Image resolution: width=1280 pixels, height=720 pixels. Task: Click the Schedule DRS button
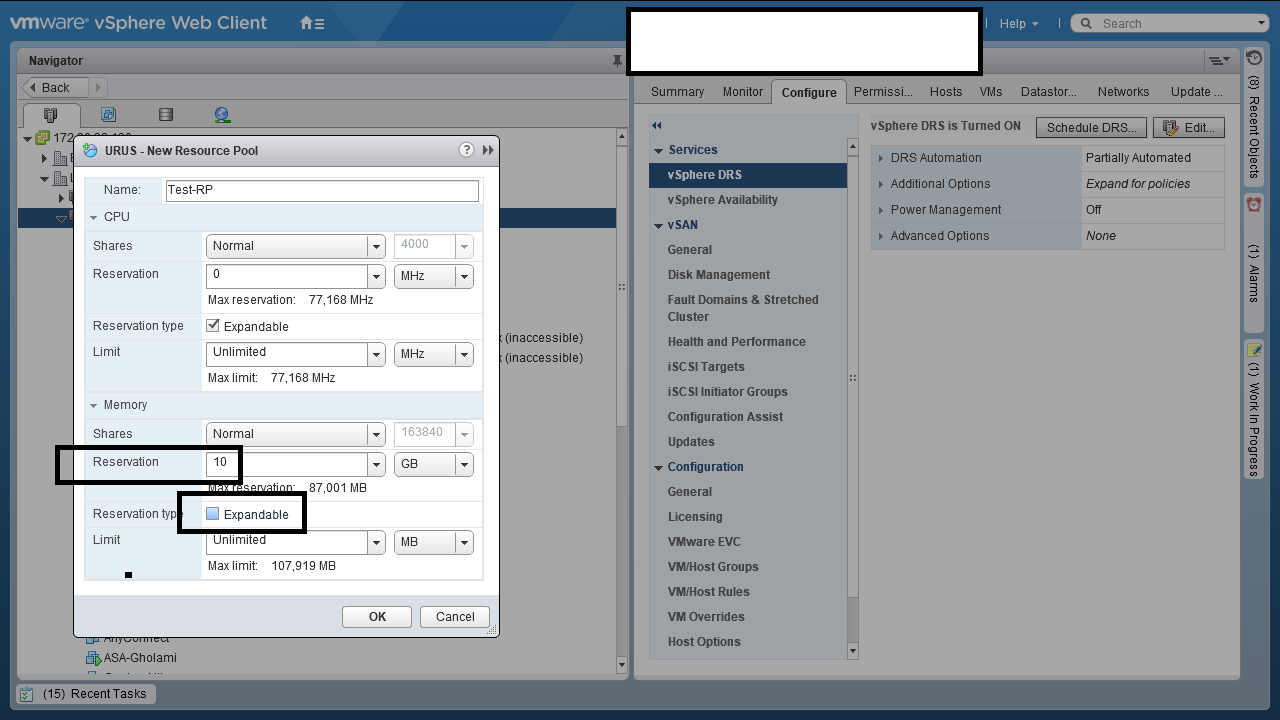click(1091, 128)
